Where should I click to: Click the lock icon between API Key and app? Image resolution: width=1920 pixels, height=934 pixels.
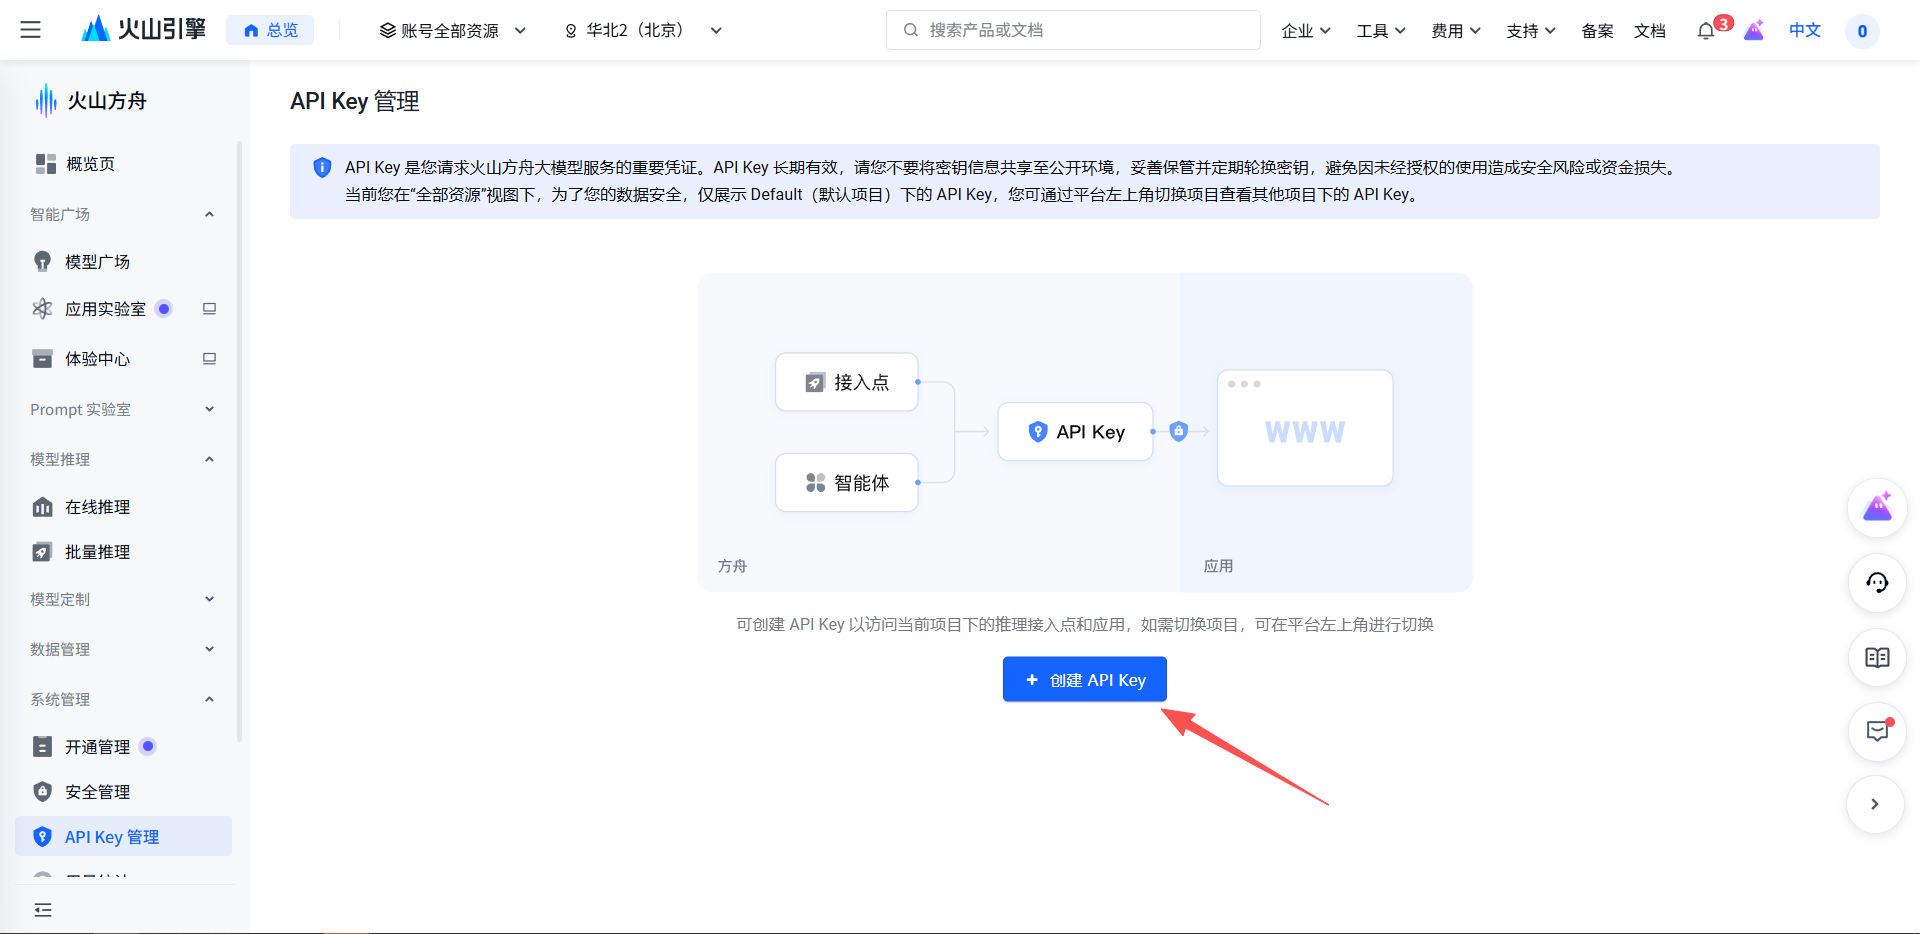click(x=1179, y=431)
